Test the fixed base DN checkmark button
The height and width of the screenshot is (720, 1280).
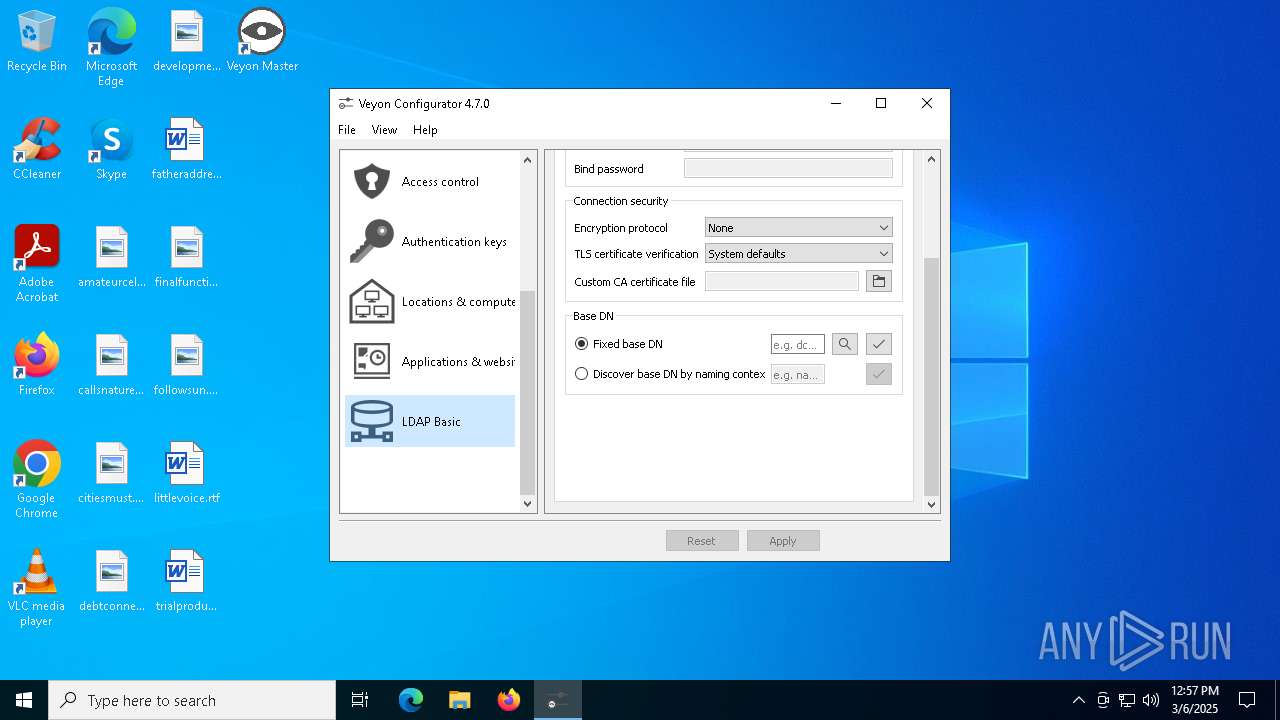click(x=879, y=344)
